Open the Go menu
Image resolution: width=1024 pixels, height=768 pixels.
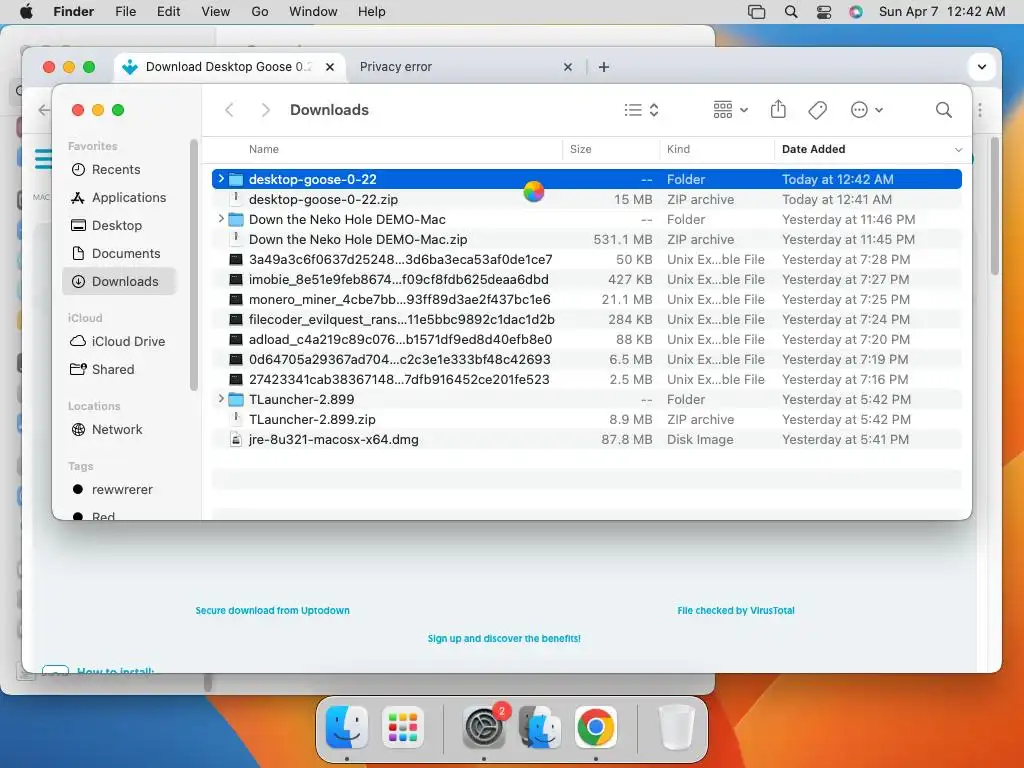tap(260, 11)
